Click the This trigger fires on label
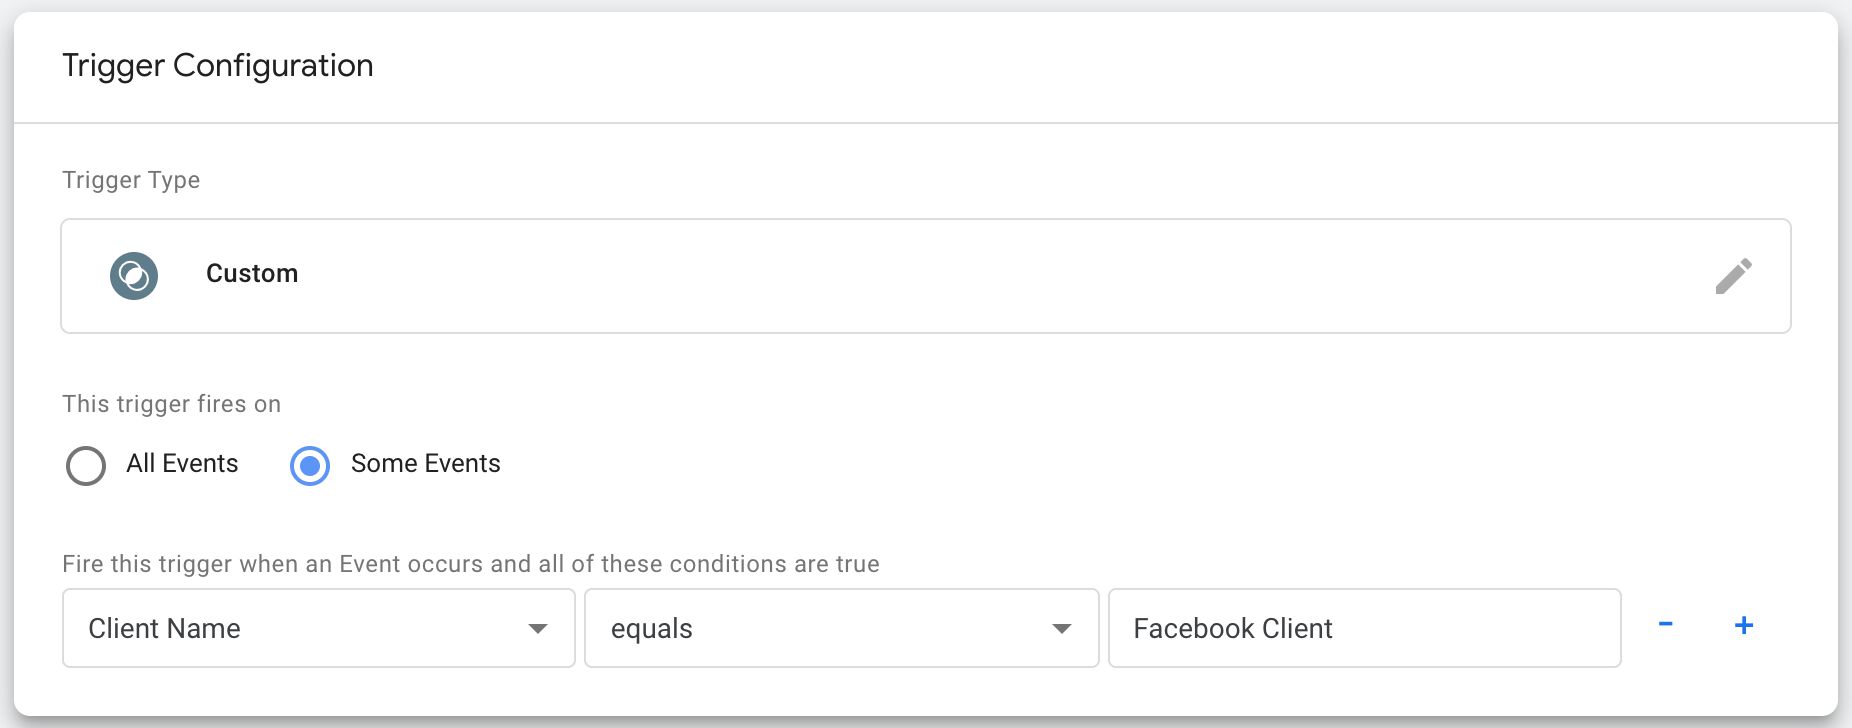The height and width of the screenshot is (728, 1852). coord(171,404)
